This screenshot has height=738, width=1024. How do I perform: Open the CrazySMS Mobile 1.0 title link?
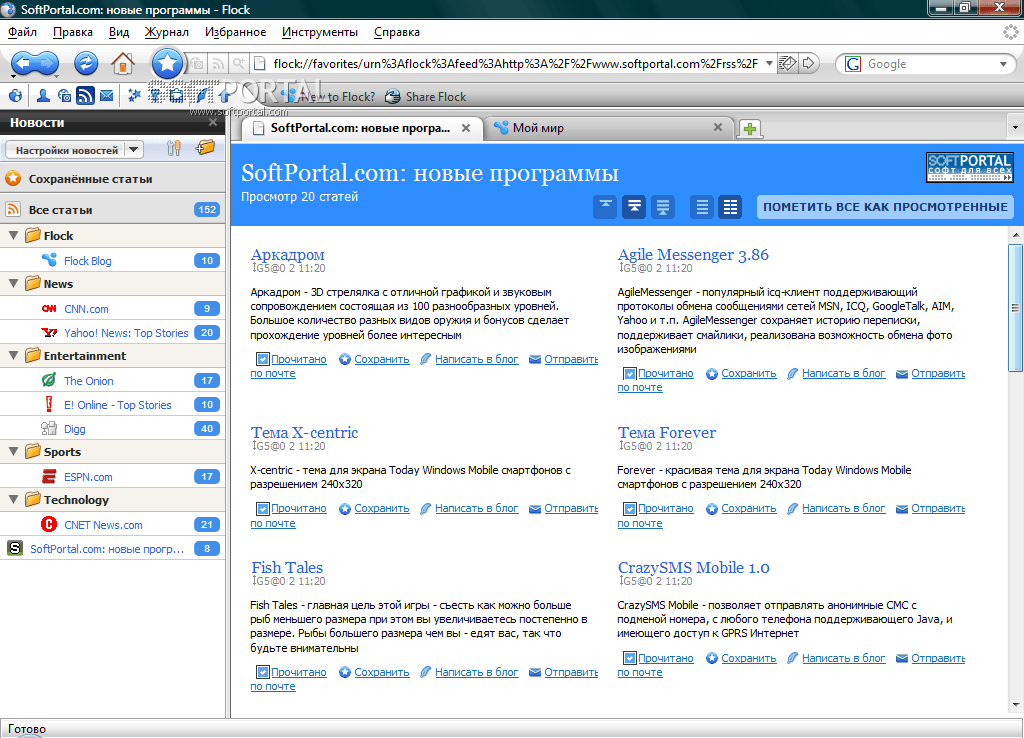tap(694, 568)
